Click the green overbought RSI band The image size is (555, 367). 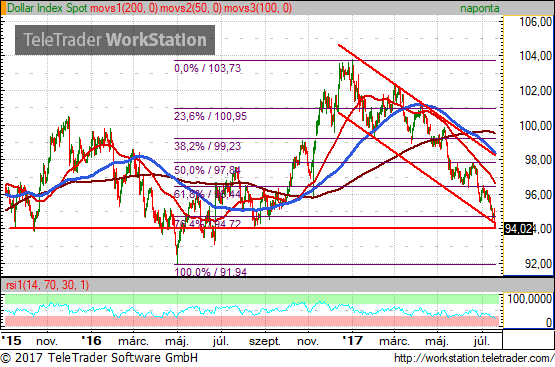[252, 299]
